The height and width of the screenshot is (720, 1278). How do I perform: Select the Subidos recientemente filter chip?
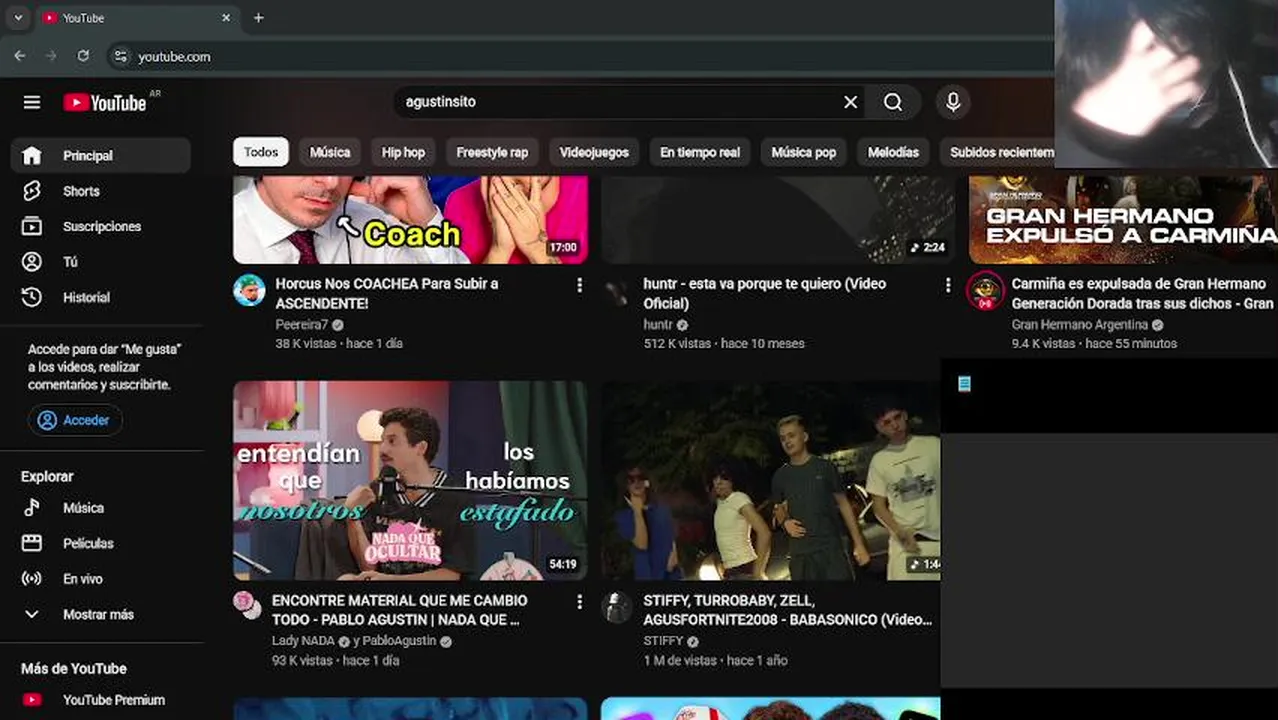pos(997,152)
